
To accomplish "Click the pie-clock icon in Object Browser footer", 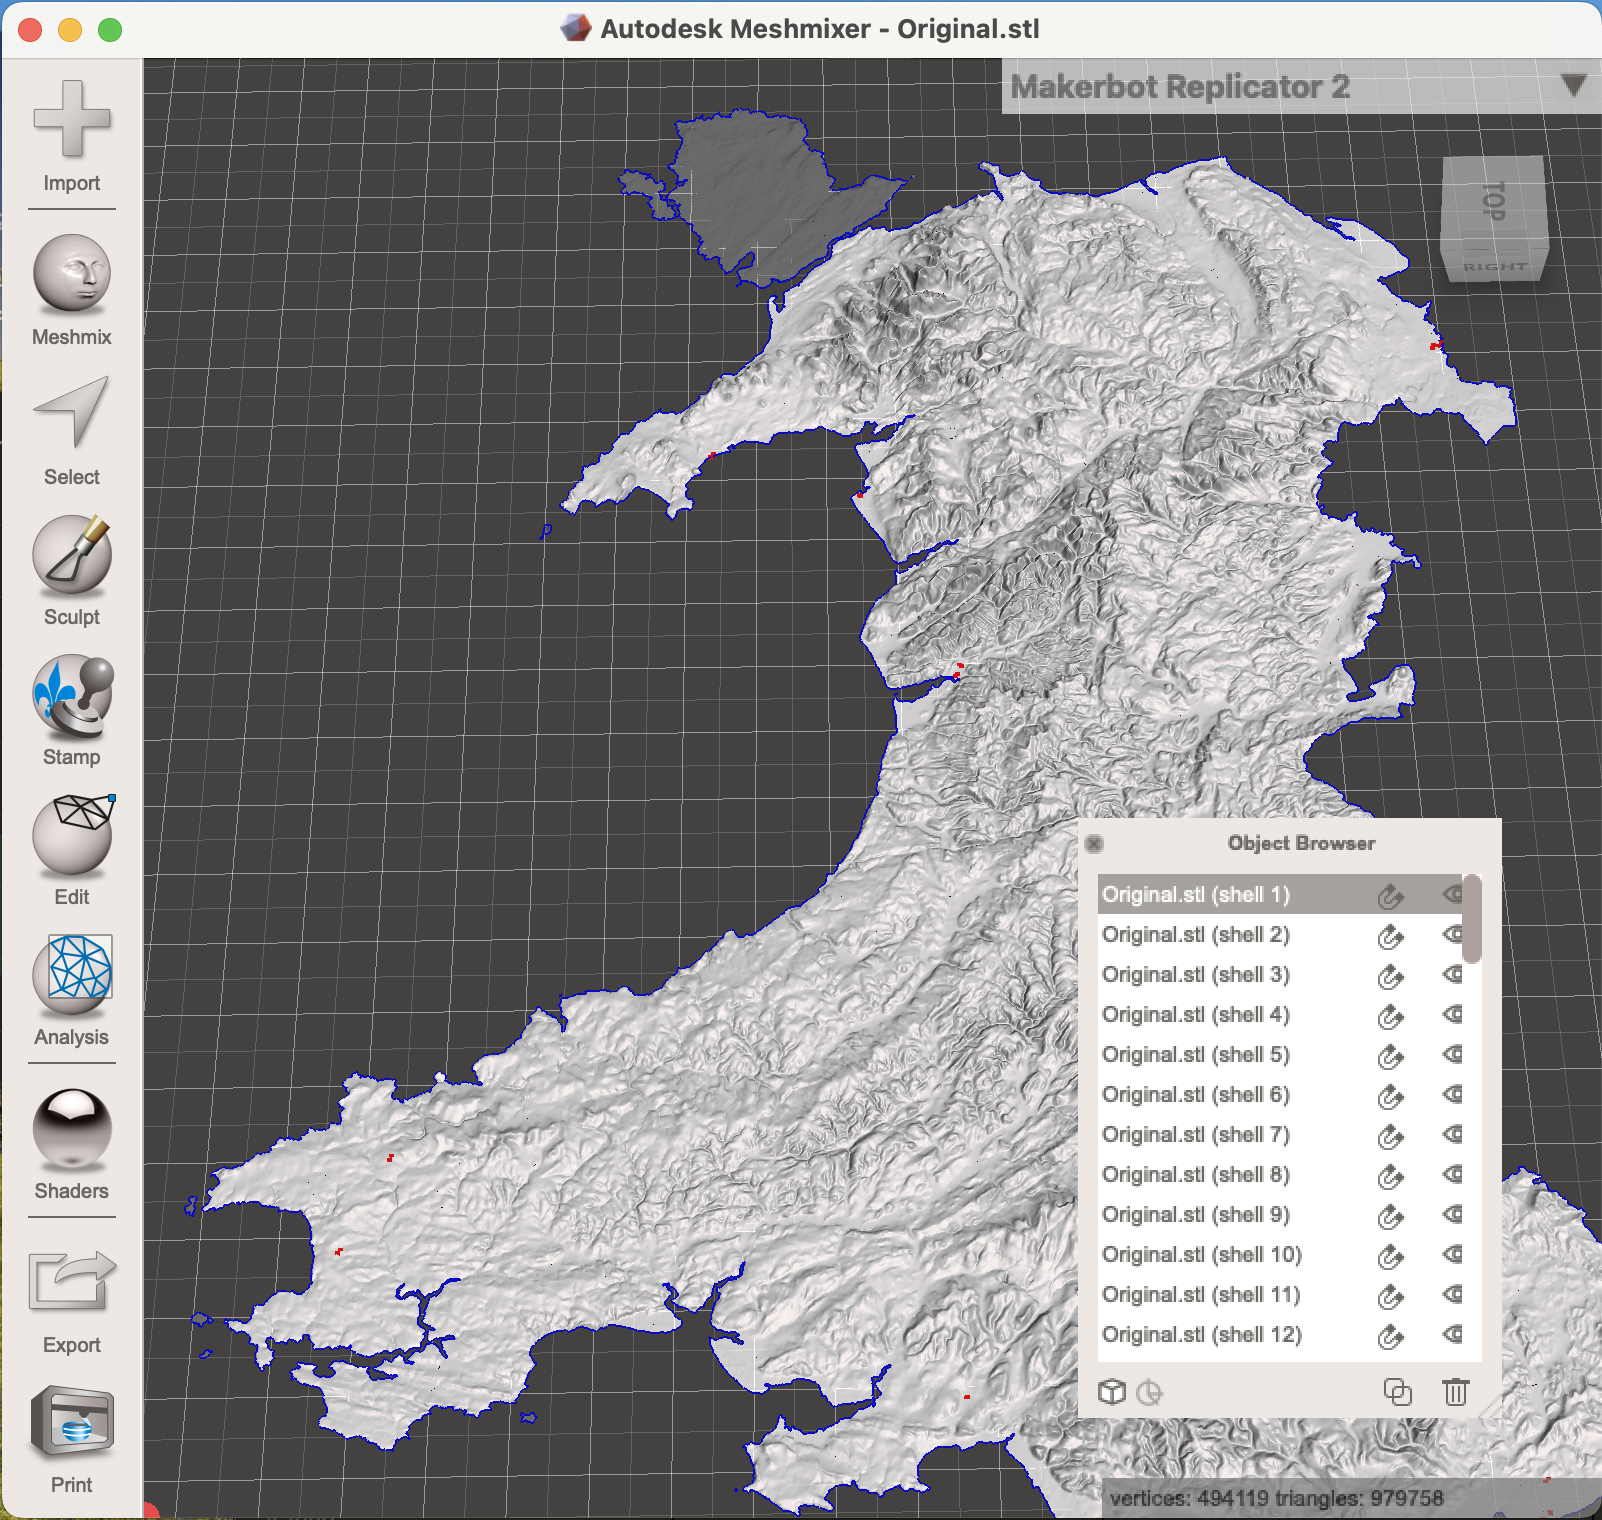I will 1150,1391.
